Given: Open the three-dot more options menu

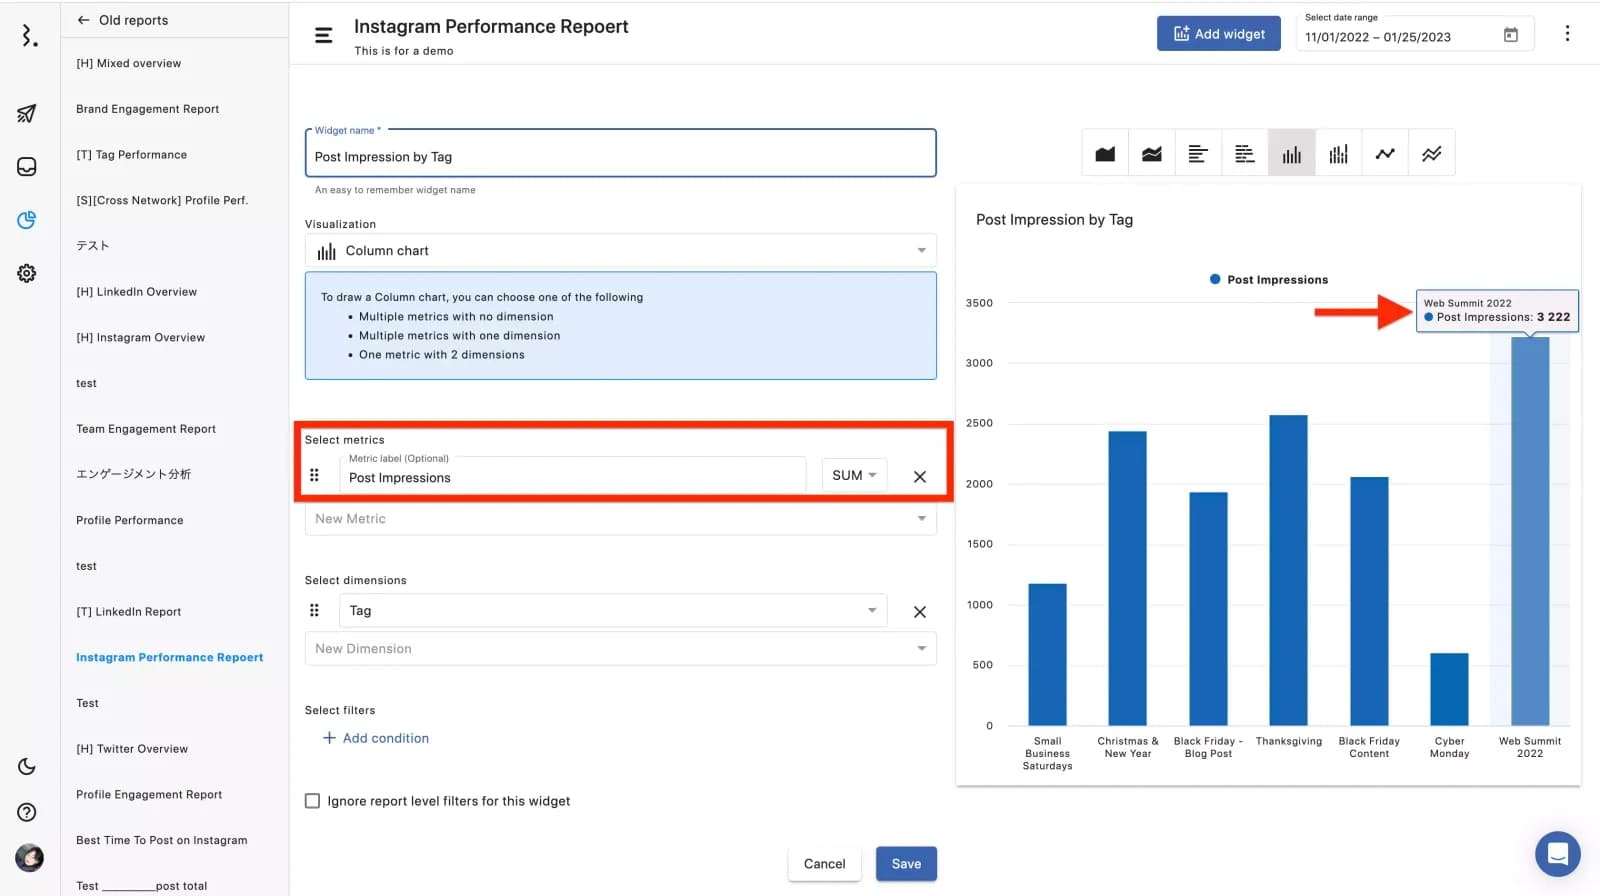Looking at the screenshot, I should (1567, 34).
